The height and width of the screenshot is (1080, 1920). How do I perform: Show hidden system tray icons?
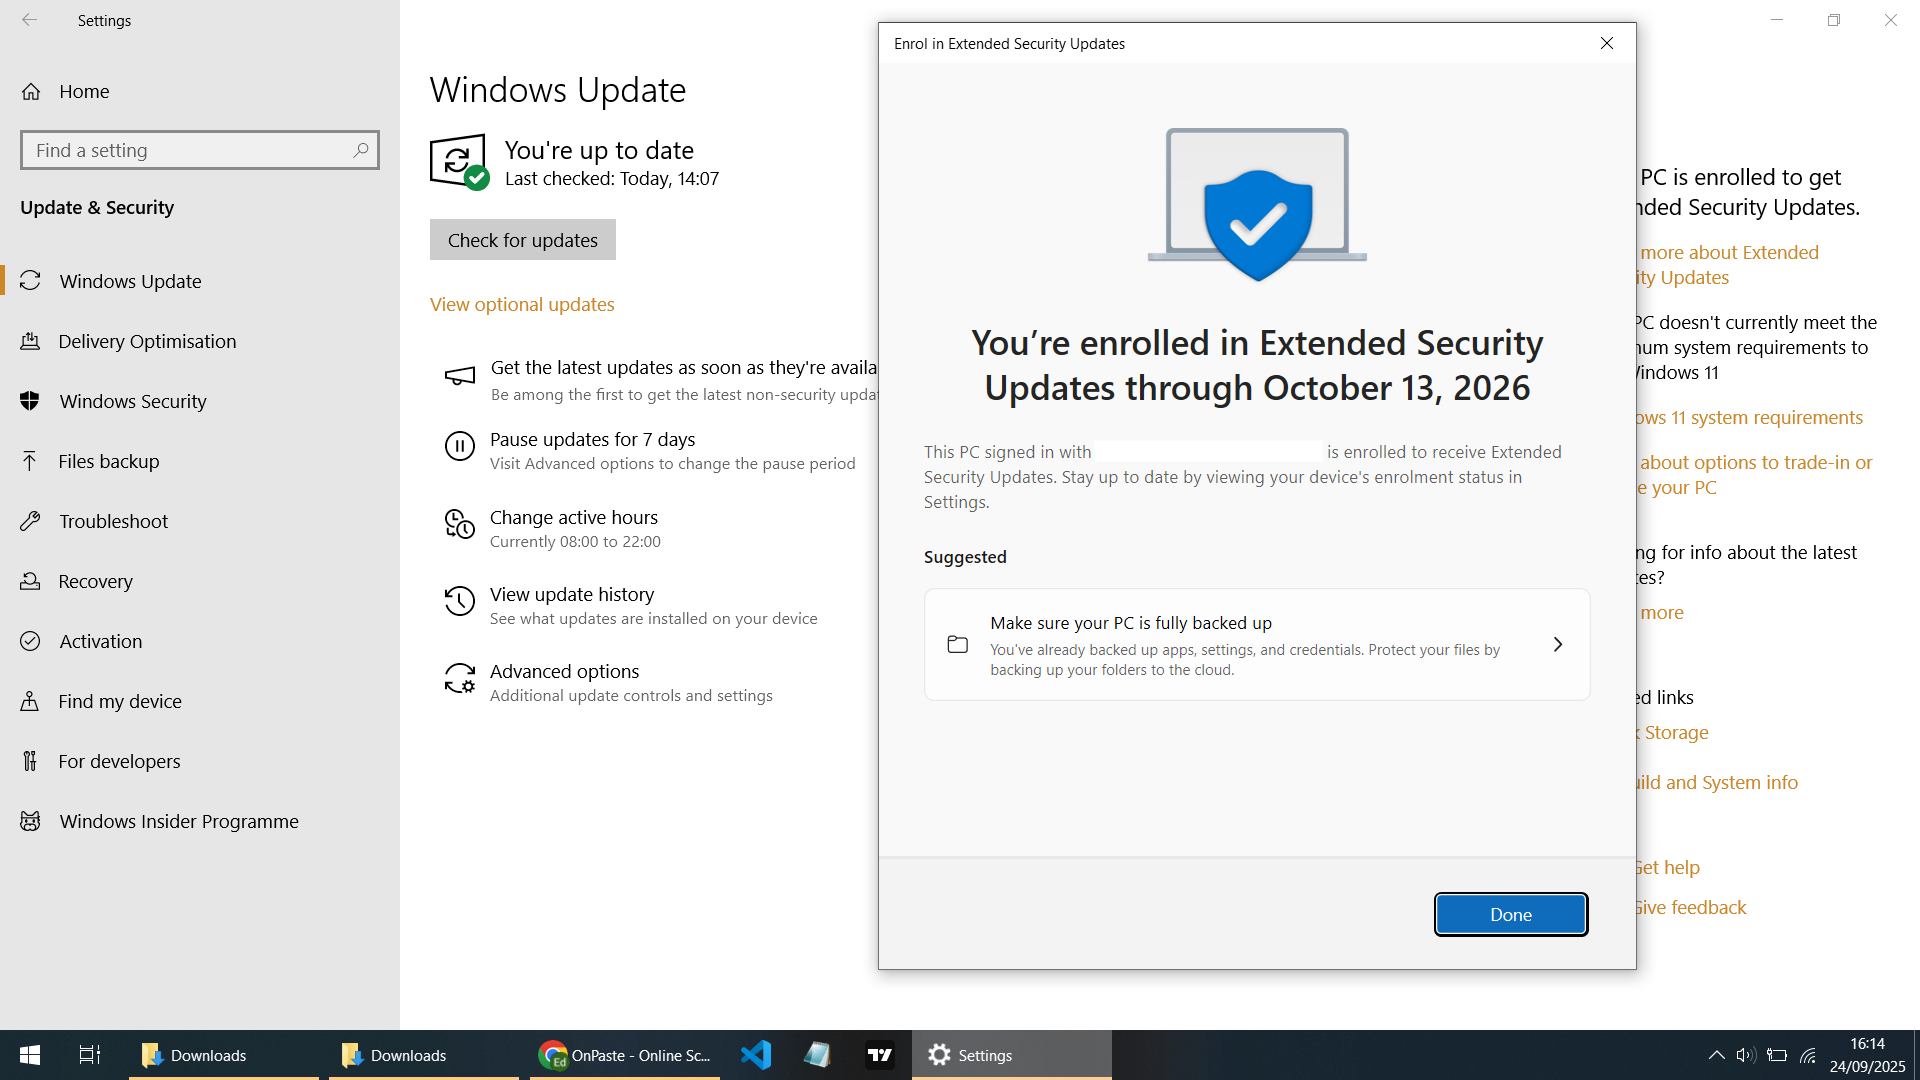(1716, 1055)
